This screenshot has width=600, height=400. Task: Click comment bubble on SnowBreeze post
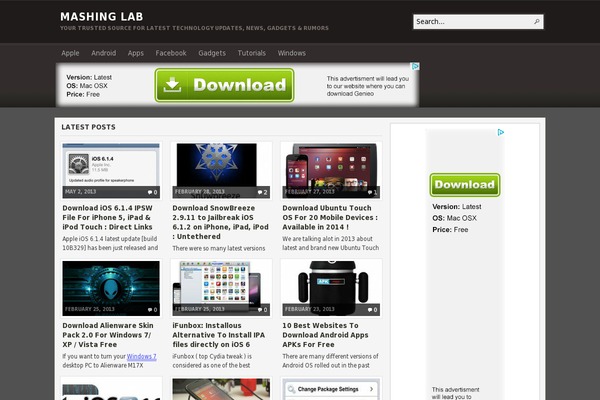(x=262, y=192)
